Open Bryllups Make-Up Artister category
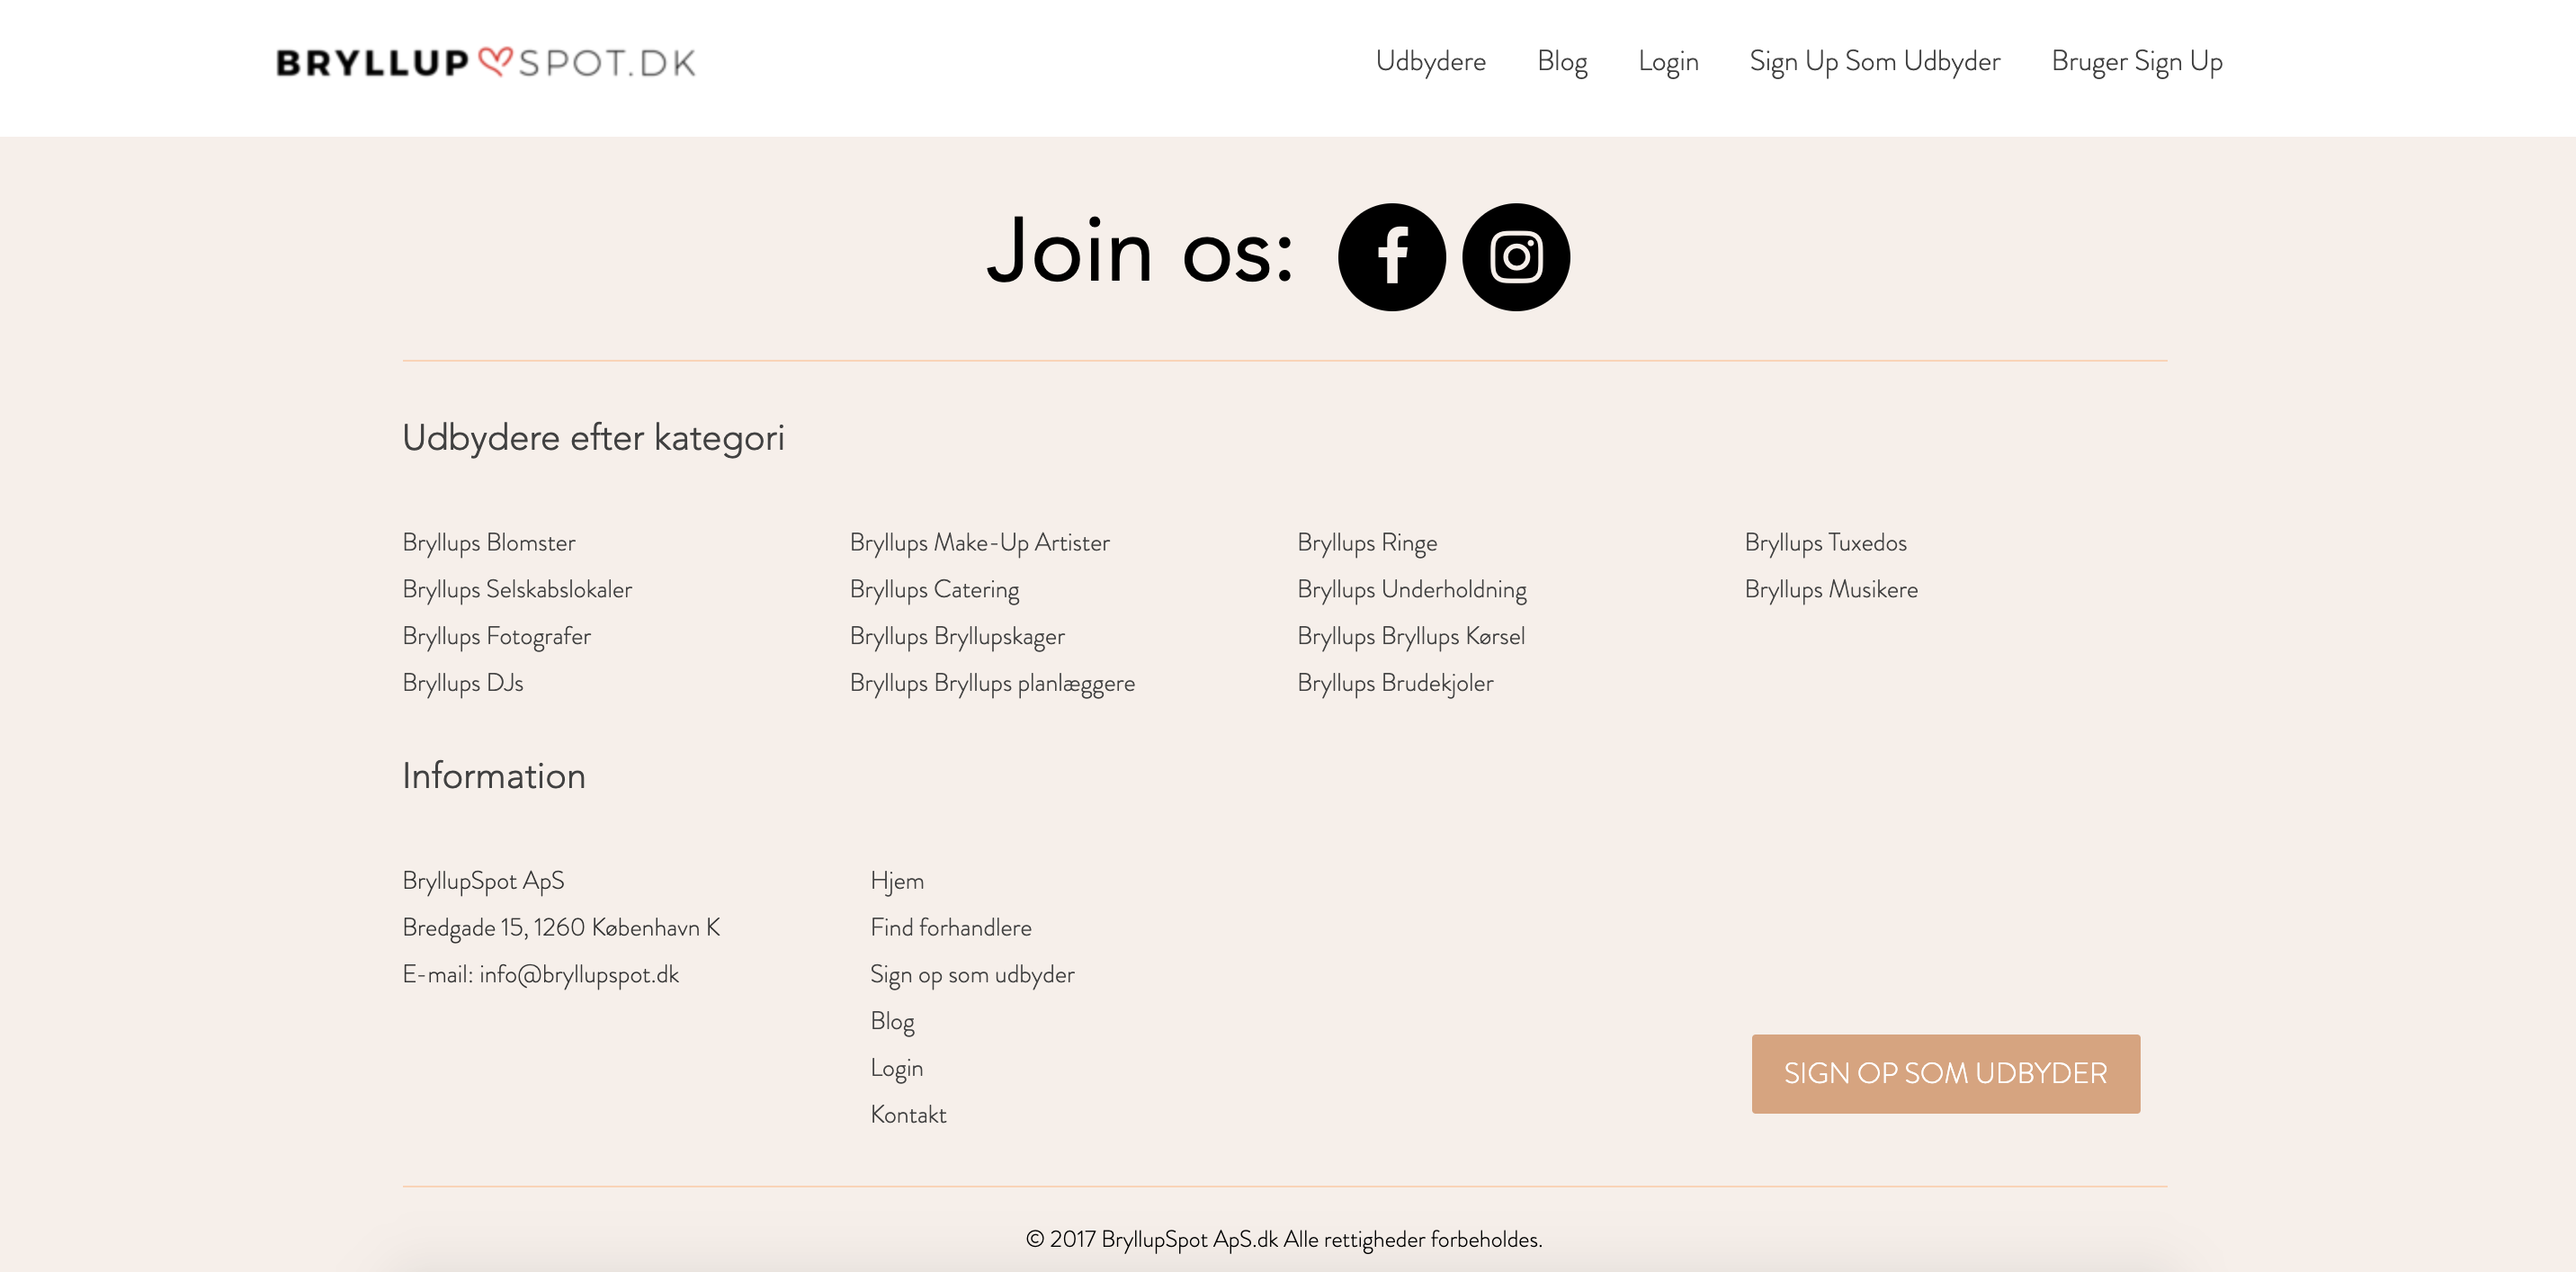Image resolution: width=2576 pixels, height=1272 pixels. click(x=979, y=542)
